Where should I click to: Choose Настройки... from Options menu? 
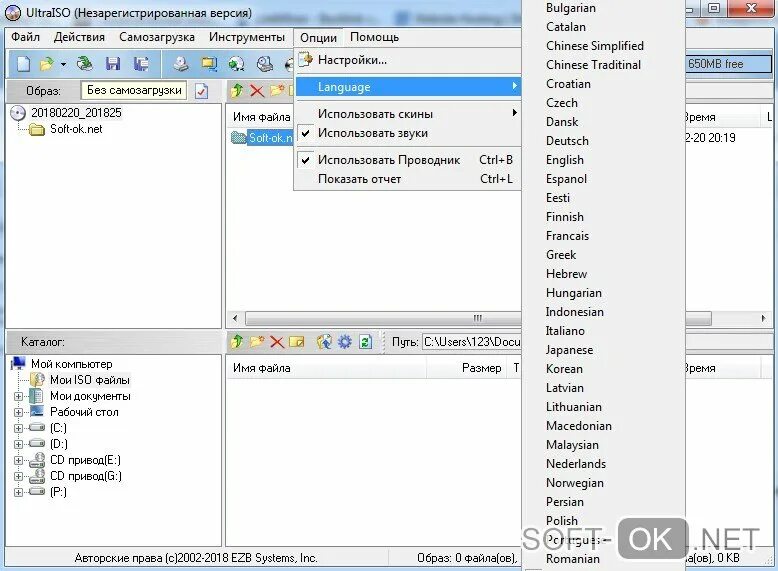pyautogui.click(x=408, y=60)
